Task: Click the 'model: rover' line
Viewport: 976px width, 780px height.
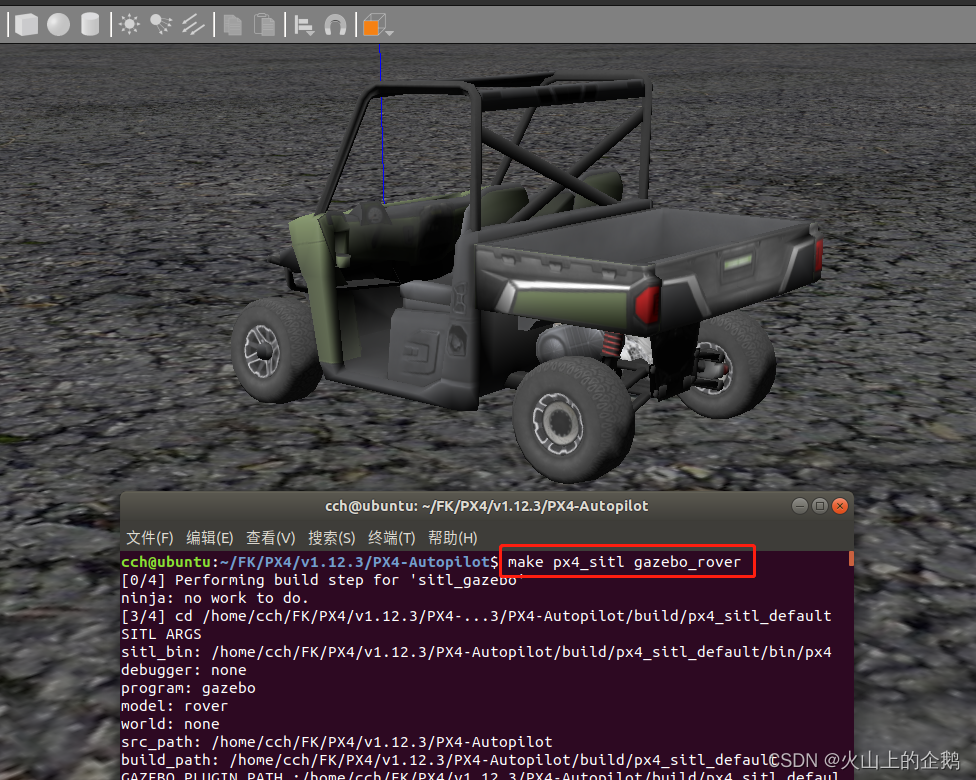Action: click(x=174, y=707)
